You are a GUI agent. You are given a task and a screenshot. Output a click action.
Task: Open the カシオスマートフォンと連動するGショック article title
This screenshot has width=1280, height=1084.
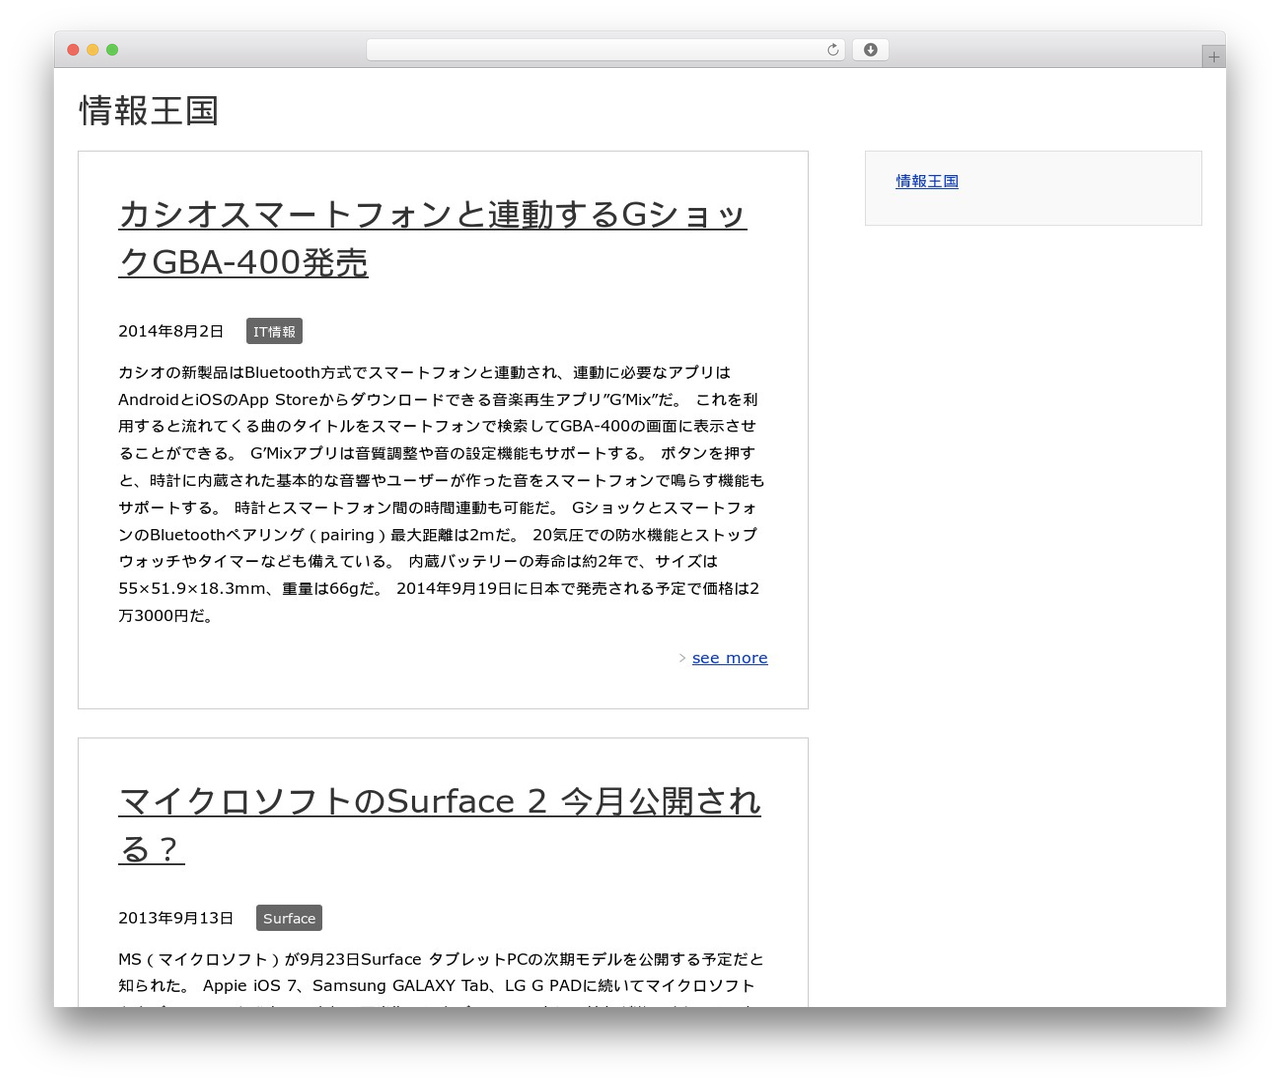pyautogui.click(x=432, y=238)
